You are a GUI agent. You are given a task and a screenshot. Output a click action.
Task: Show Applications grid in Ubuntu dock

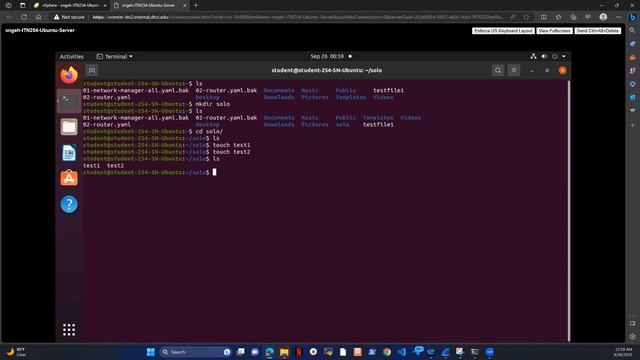click(x=69, y=329)
